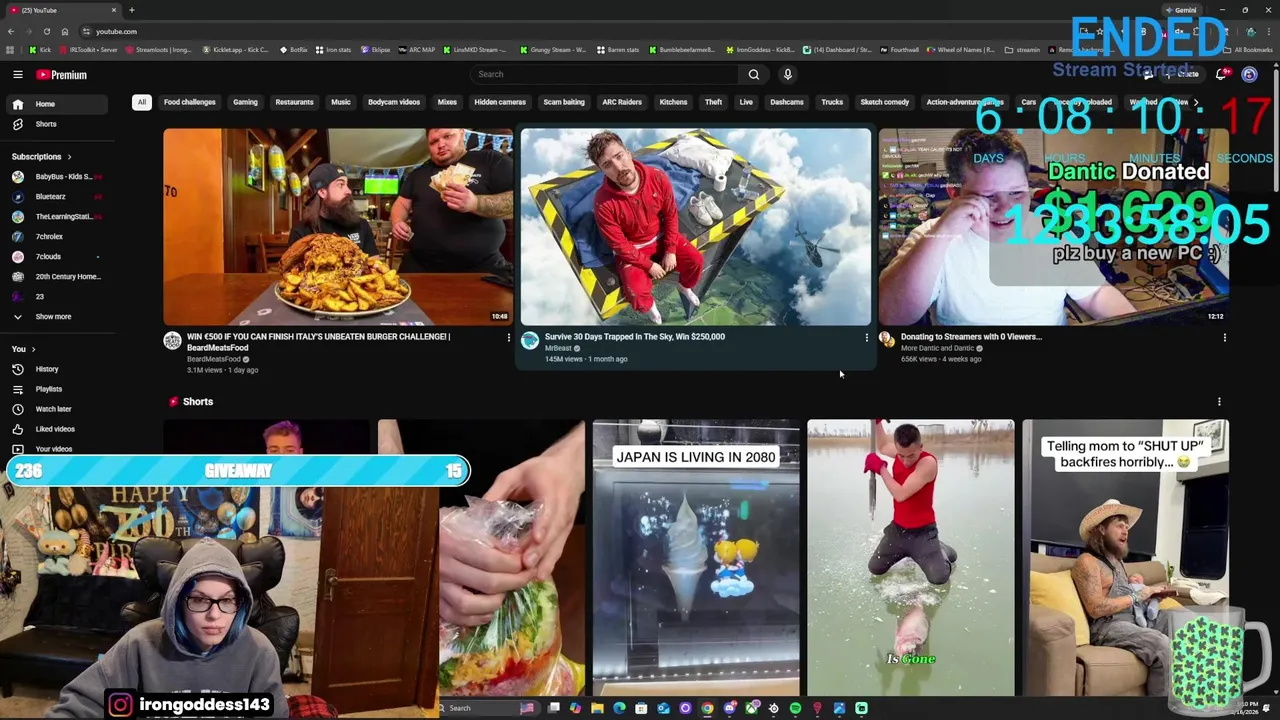Select the Scam baiting chip

pos(564,102)
